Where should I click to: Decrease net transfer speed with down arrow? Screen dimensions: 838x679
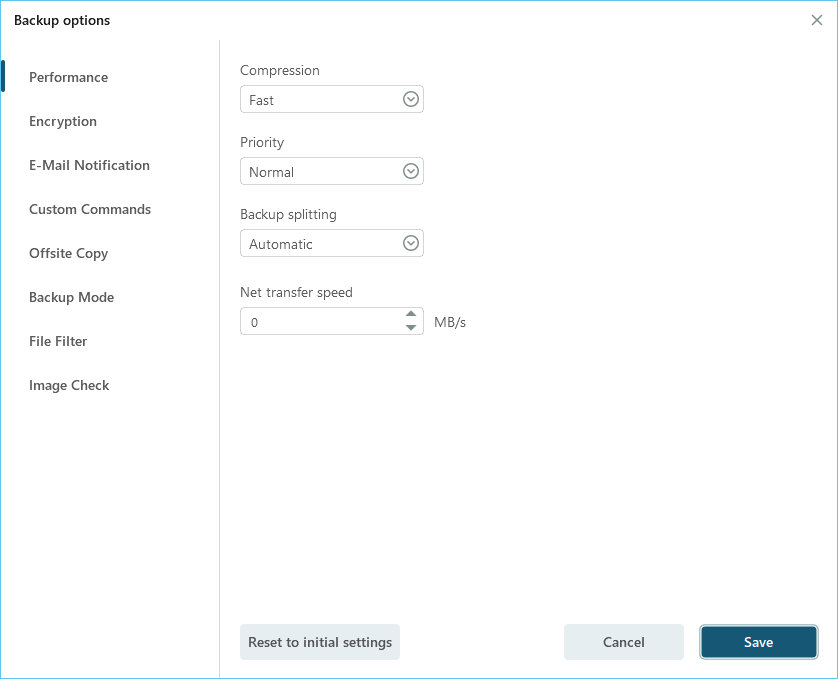[x=411, y=328]
